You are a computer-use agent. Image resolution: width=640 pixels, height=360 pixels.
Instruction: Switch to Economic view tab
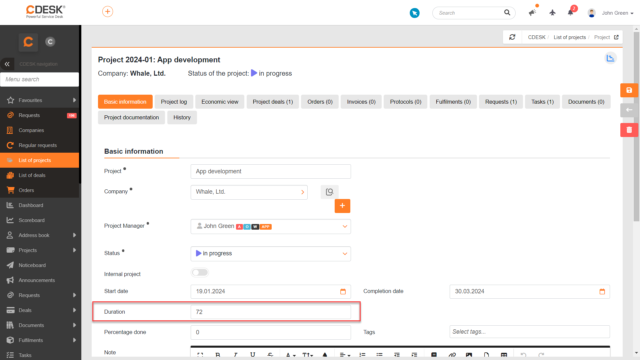[x=220, y=102]
